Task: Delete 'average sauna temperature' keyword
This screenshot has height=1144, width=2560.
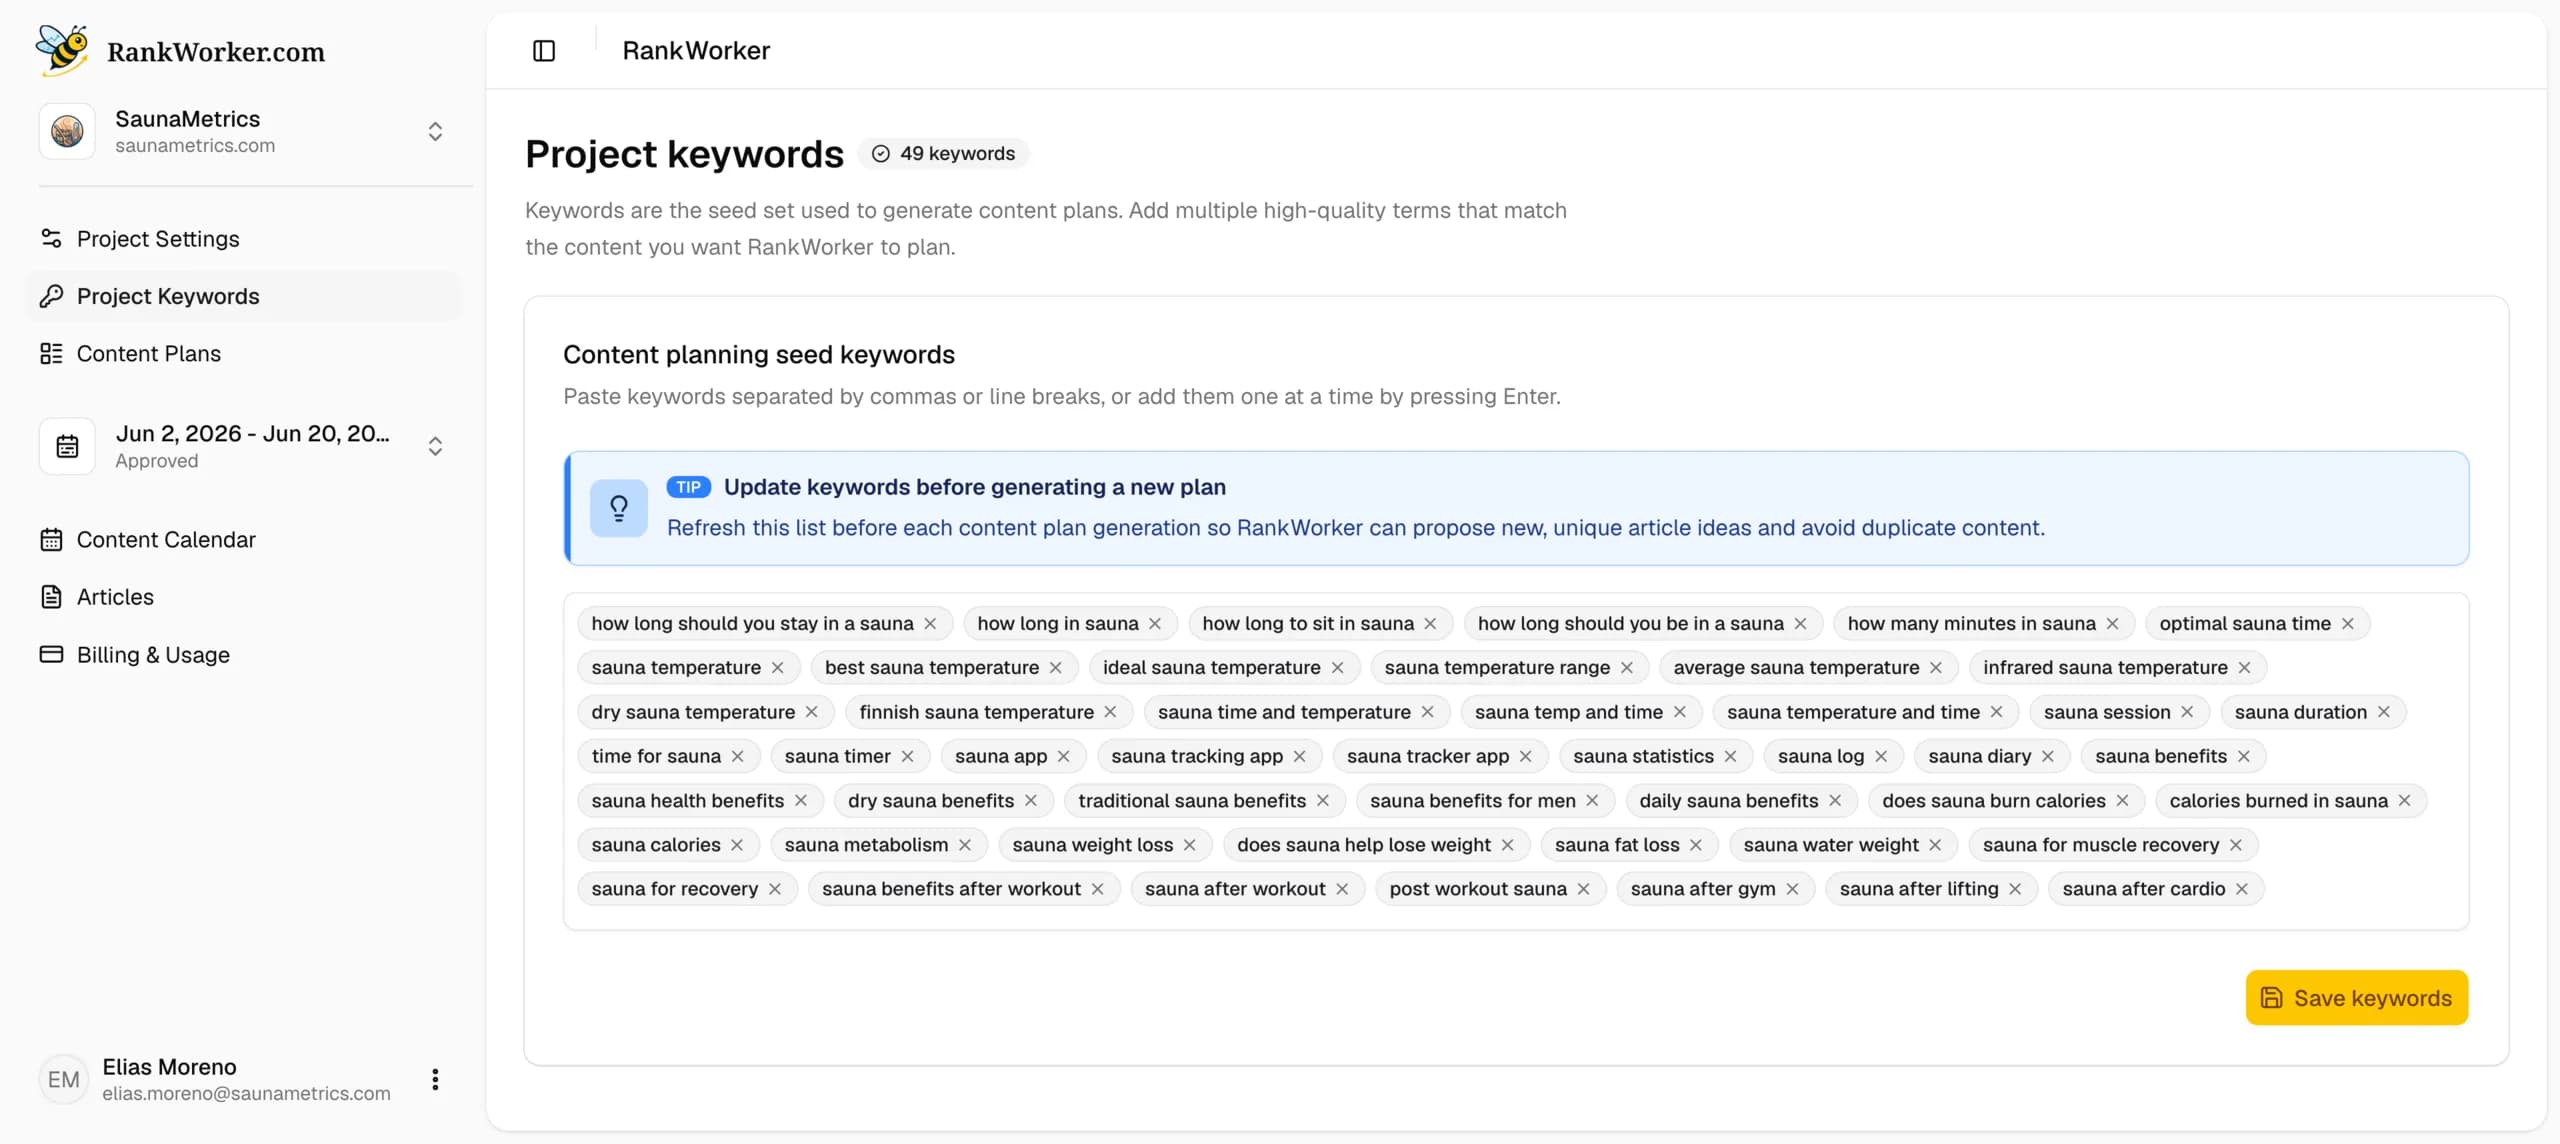Action: 1936,668
